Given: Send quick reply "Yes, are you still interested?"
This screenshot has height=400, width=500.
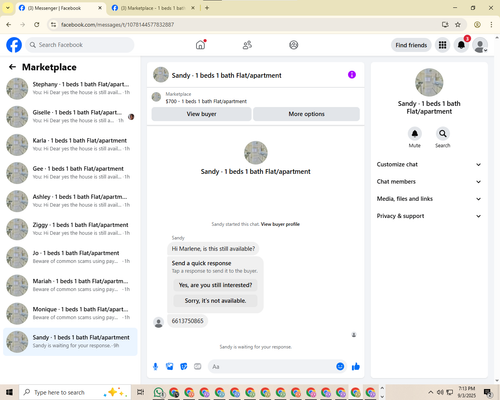Looking at the screenshot, I should click(x=215, y=285).
